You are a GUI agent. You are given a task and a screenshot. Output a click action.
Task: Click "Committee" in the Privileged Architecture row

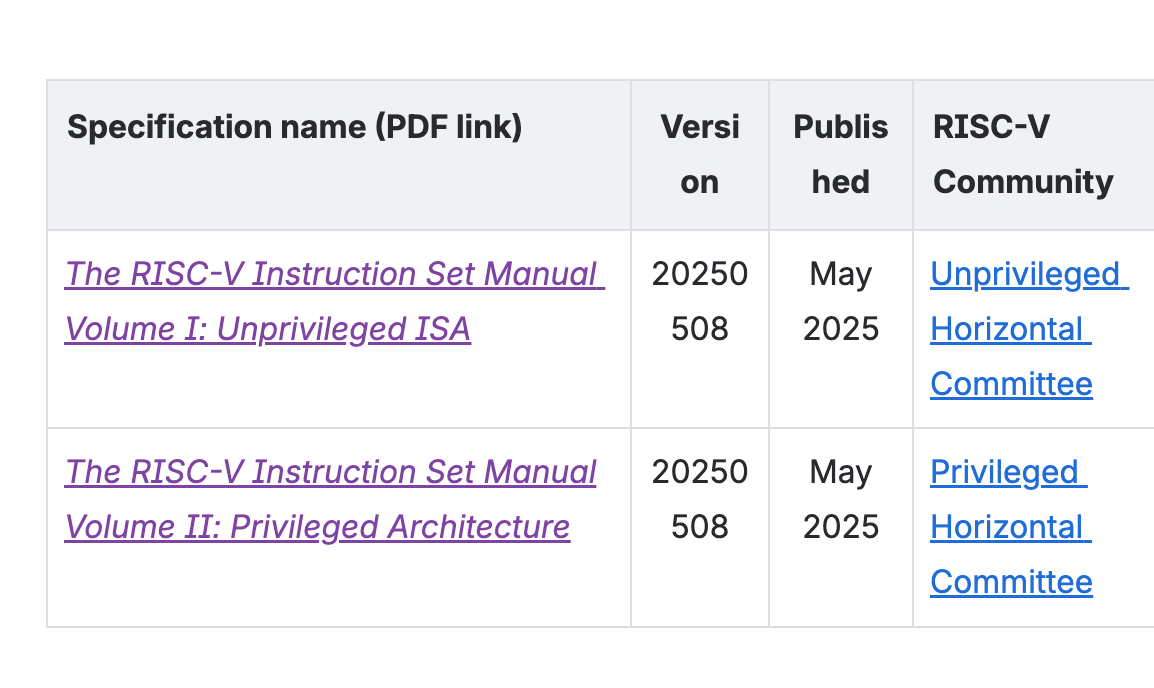coord(1011,581)
